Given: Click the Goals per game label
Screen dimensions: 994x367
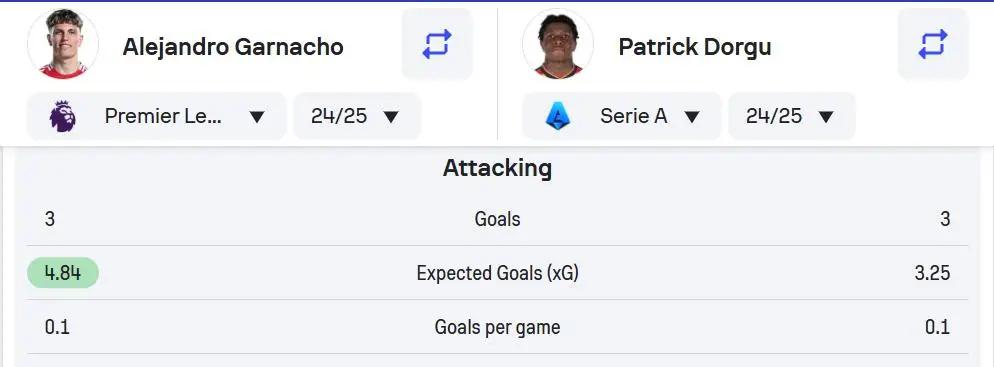Looking at the screenshot, I should (x=497, y=327).
